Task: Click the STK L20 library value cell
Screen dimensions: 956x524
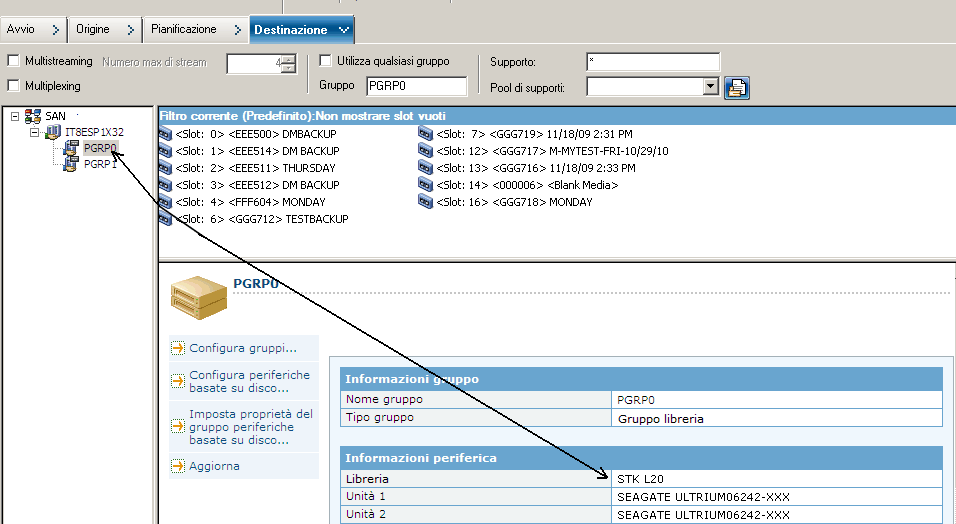Action: point(777,479)
